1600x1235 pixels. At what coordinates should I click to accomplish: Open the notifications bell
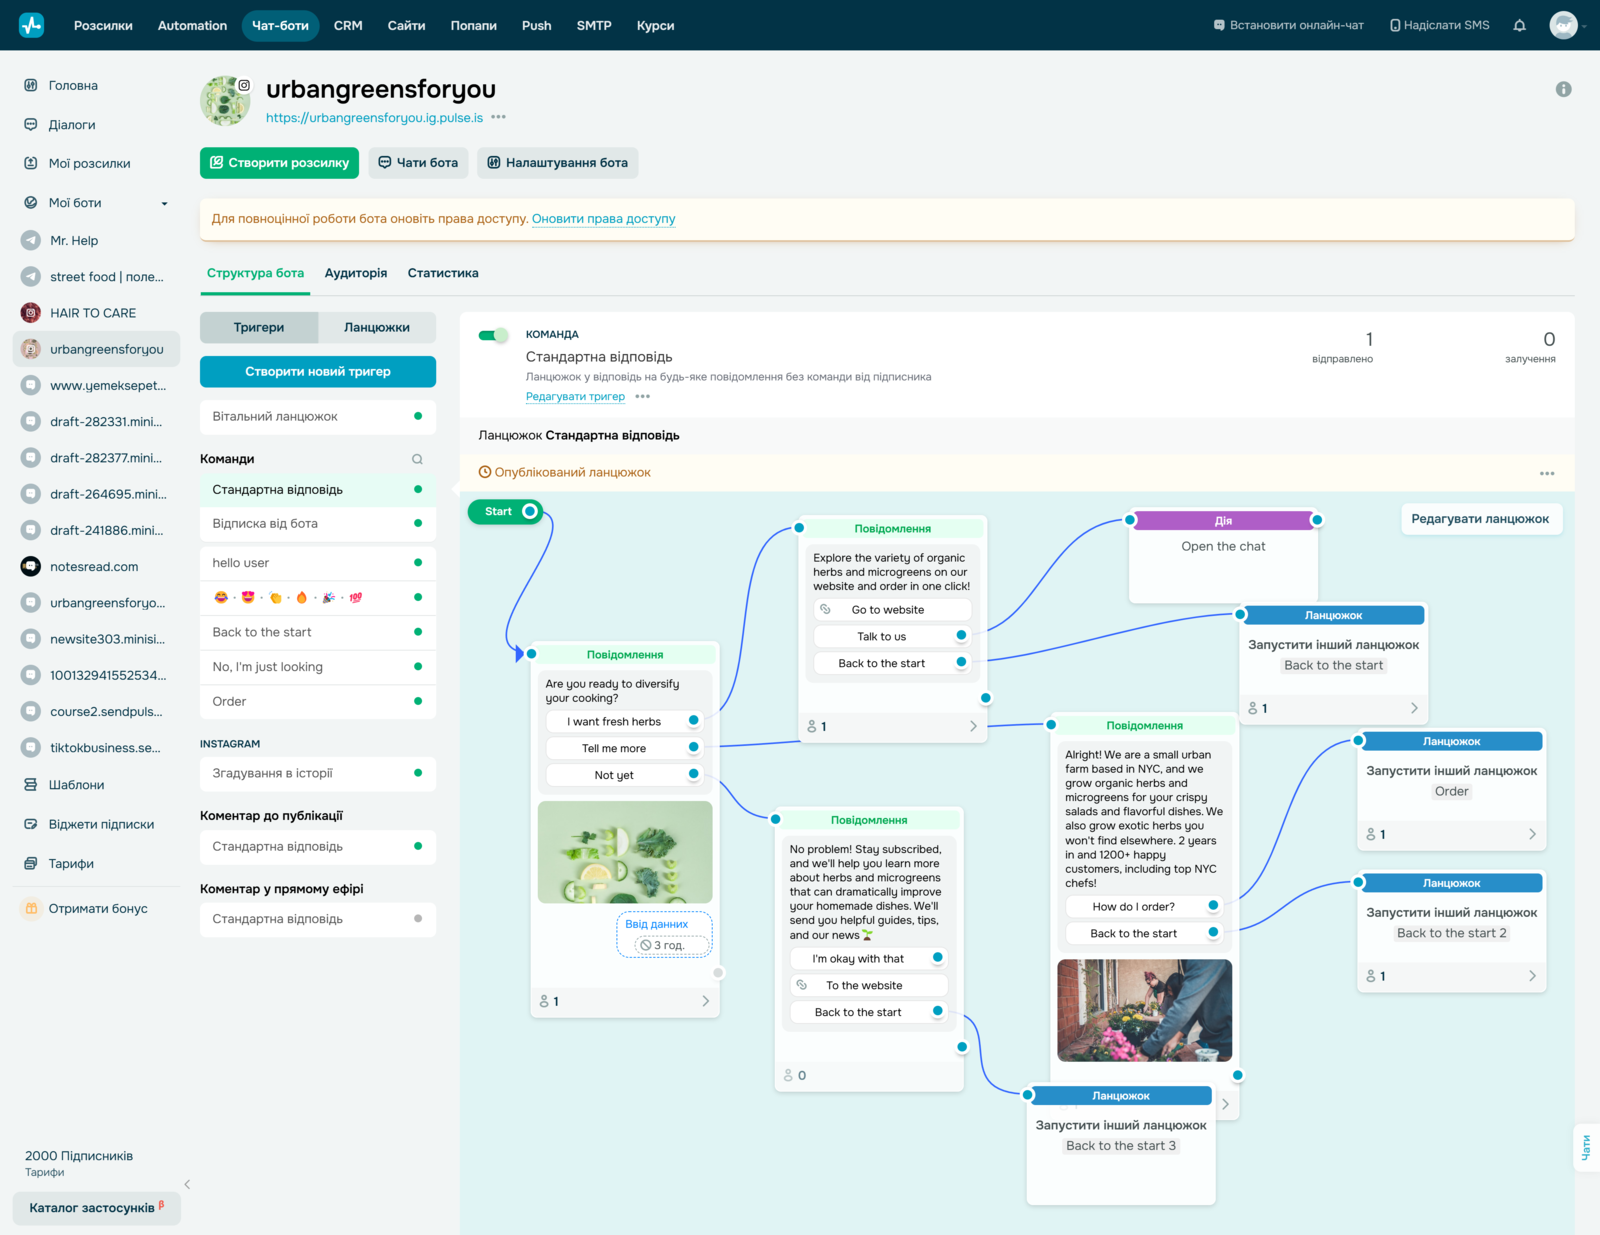pos(1519,25)
